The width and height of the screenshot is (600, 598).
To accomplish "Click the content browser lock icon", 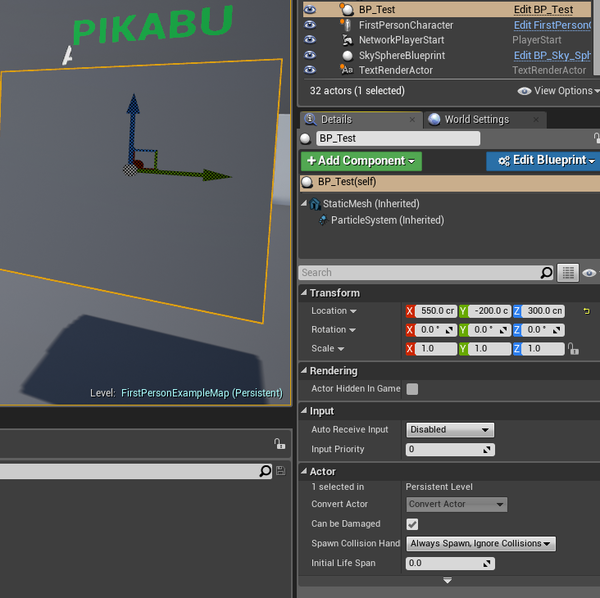I will pyautogui.click(x=280, y=444).
